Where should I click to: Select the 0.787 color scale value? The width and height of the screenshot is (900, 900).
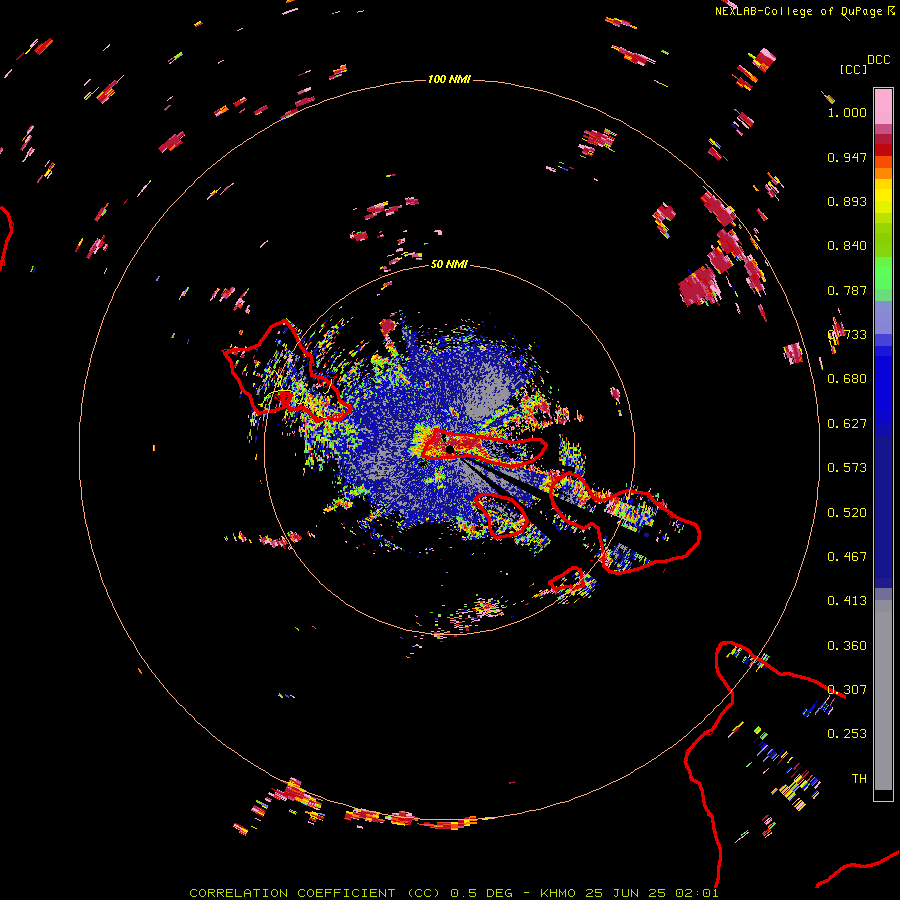[847, 290]
